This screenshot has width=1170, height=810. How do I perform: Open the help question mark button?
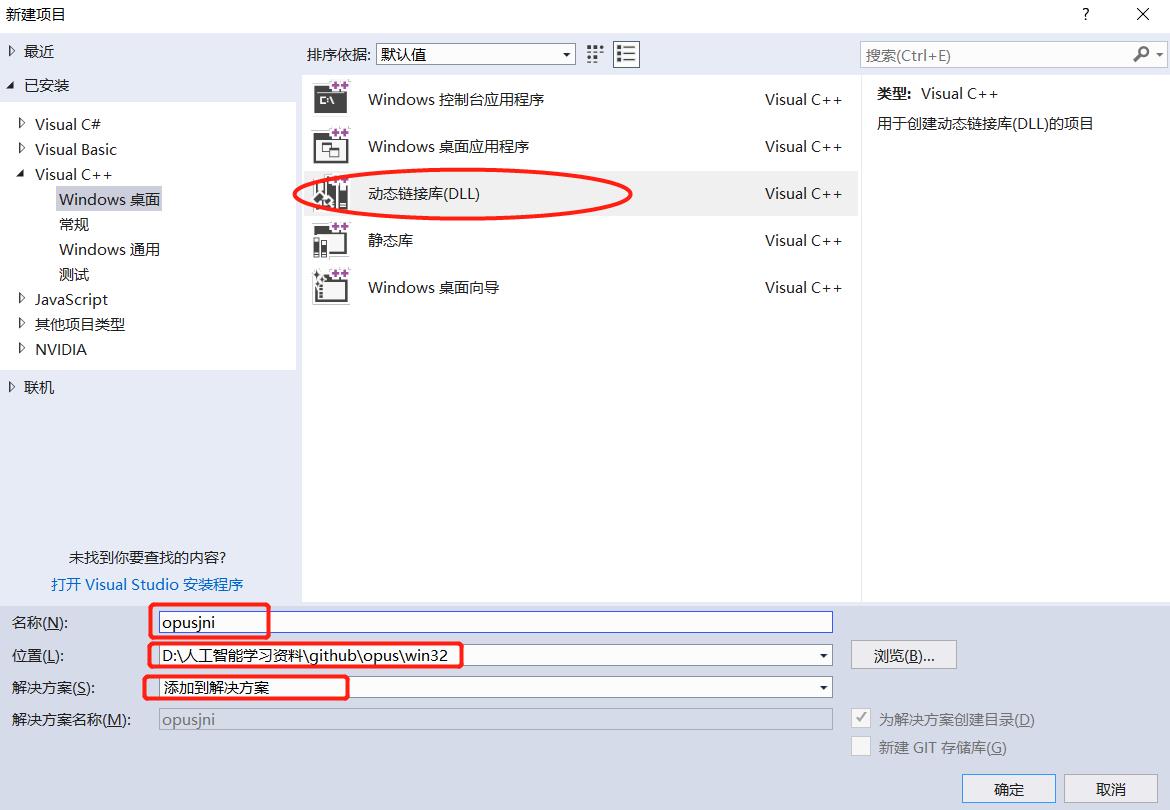point(1086,14)
